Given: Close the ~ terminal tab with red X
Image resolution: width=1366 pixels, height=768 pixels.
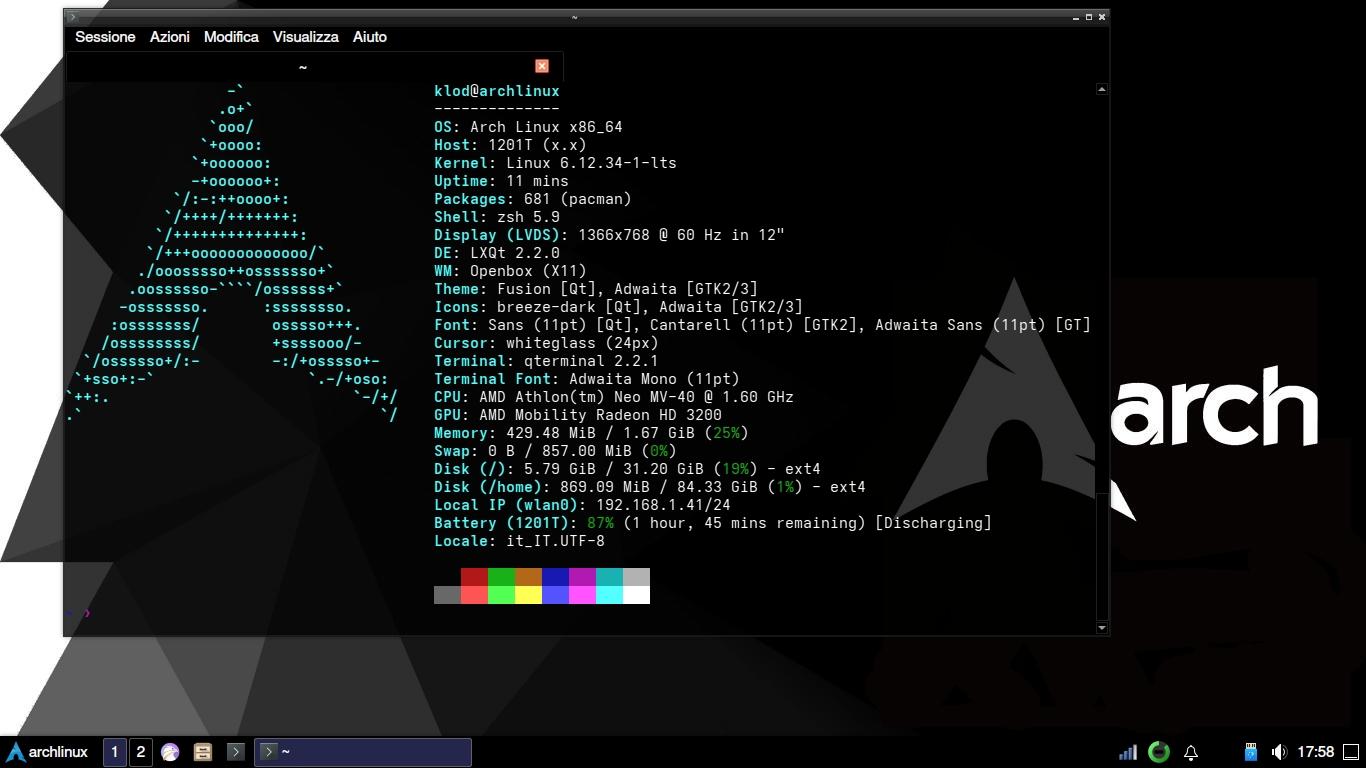Looking at the screenshot, I should coord(542,66).
